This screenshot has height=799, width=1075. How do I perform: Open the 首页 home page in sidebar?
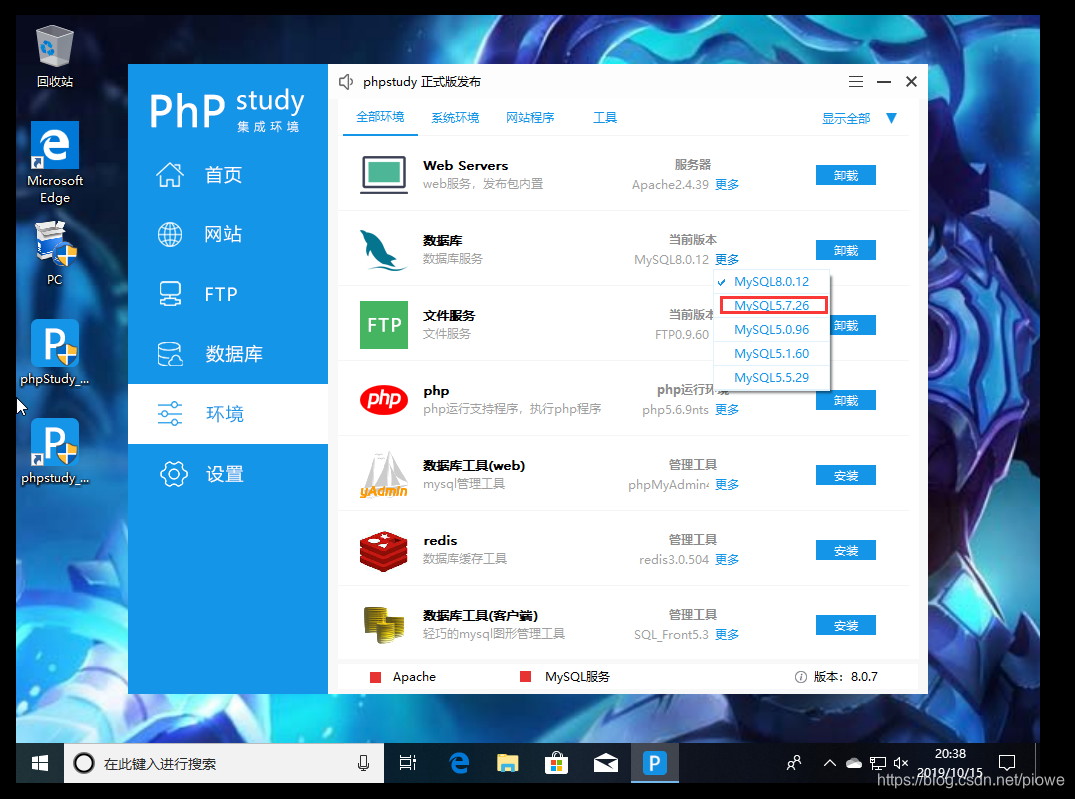point(228,175)
